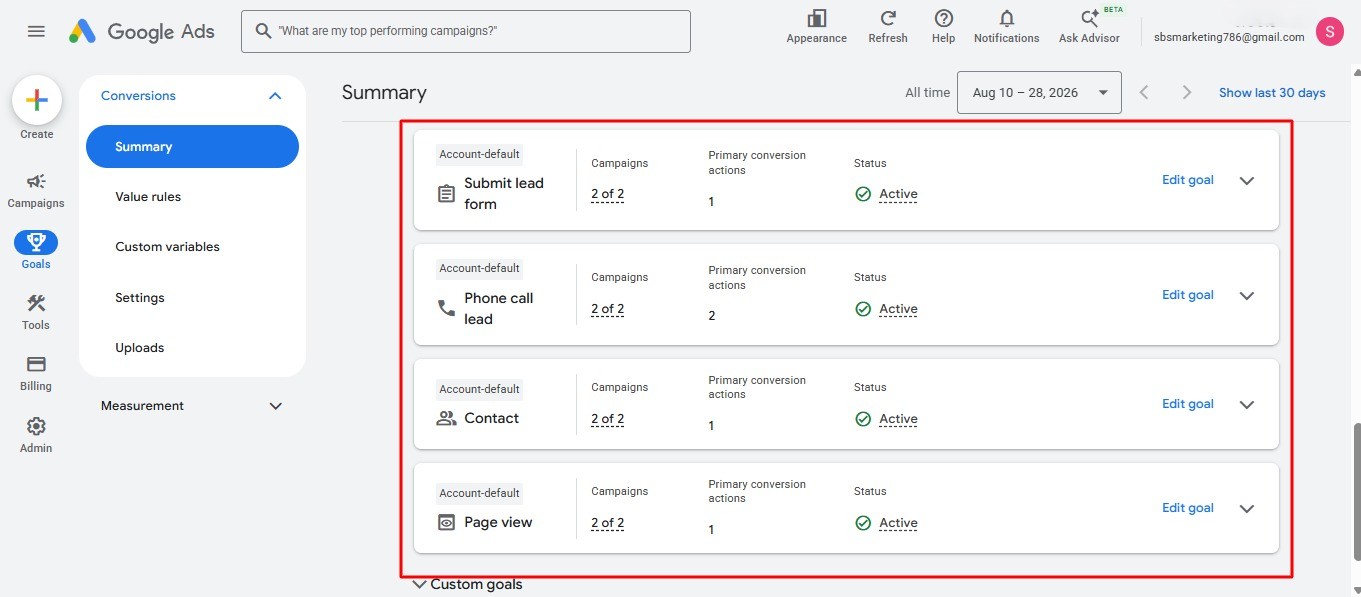Open Tools in sidebar
Viewport: 1361px width, 597px height.
(36, 311)
